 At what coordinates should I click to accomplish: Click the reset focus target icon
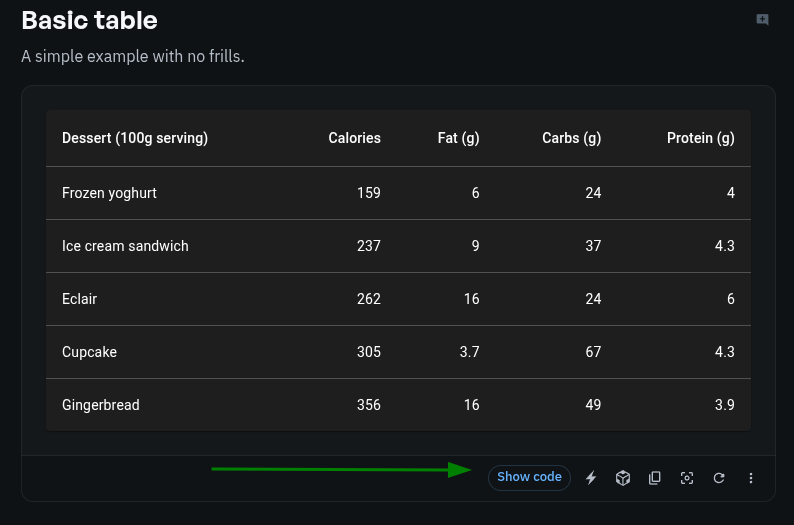pyautogui.click(x=687, y=478)
